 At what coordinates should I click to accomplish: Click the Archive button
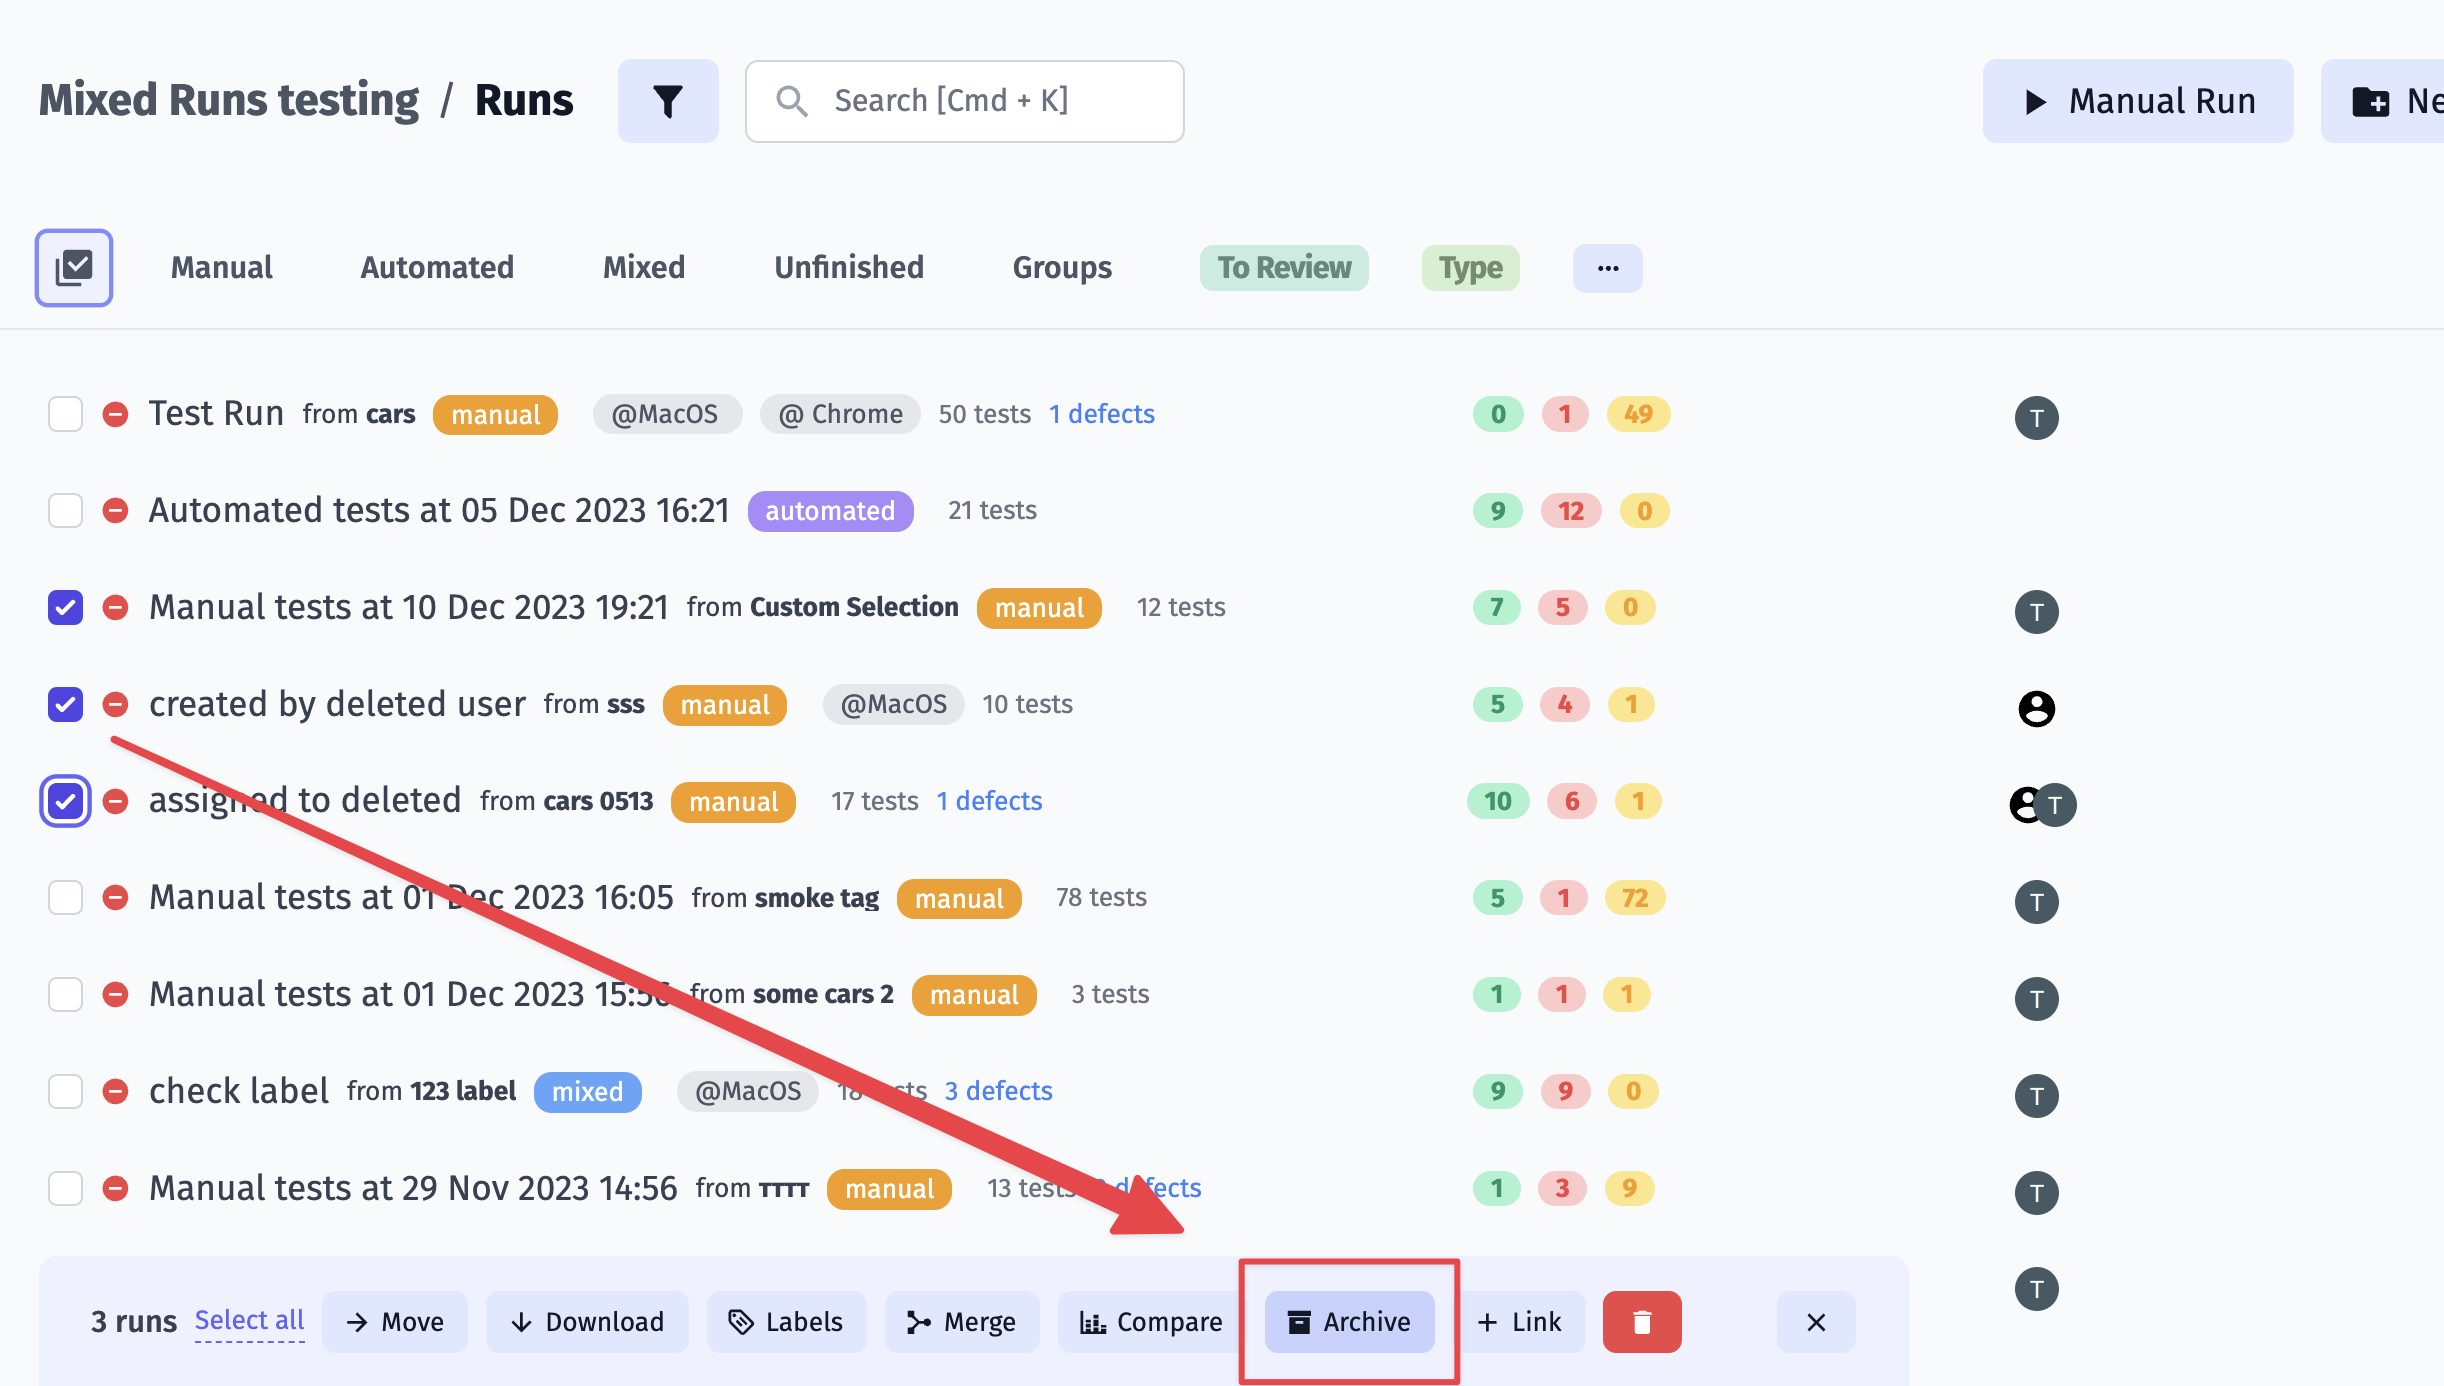pos(1350,1322)
